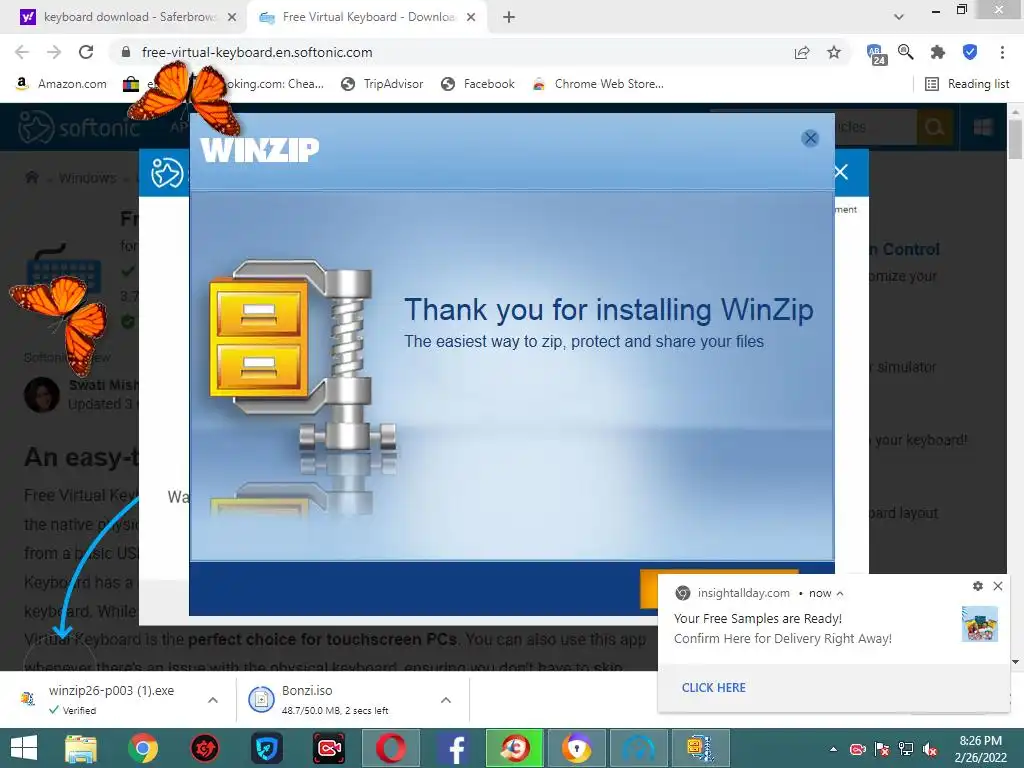Open the Windows Start menu
Screen dimensions: 1024x768
(x=24, y=748)
